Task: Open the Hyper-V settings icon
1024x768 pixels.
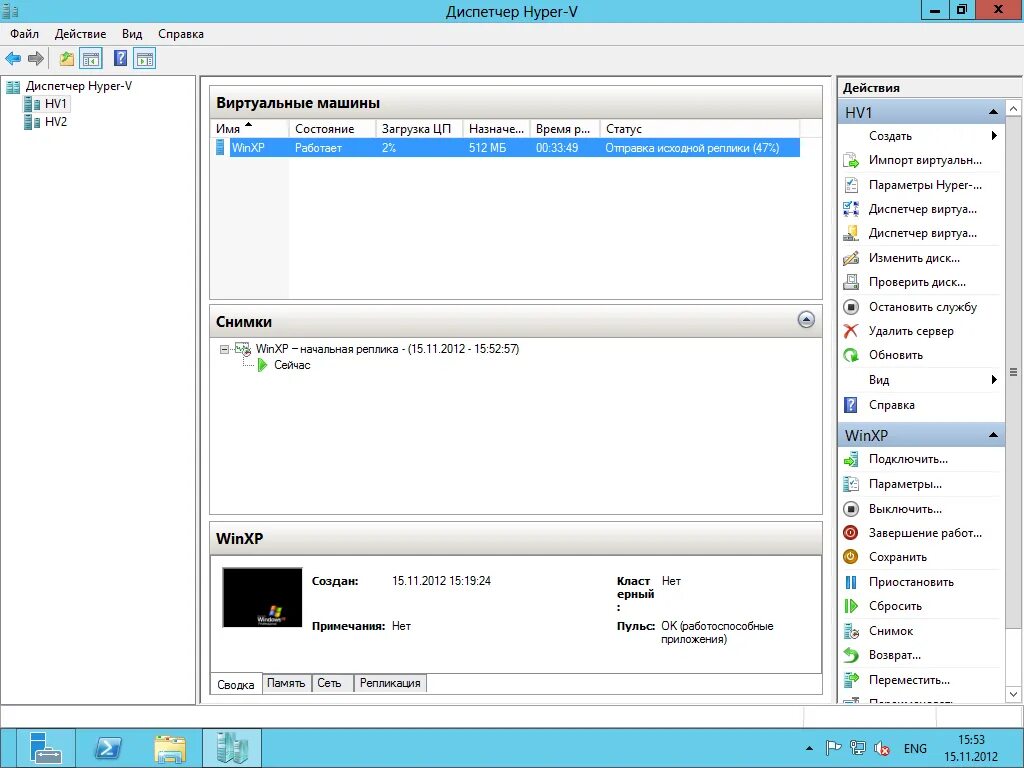Action: pos(851,185)
